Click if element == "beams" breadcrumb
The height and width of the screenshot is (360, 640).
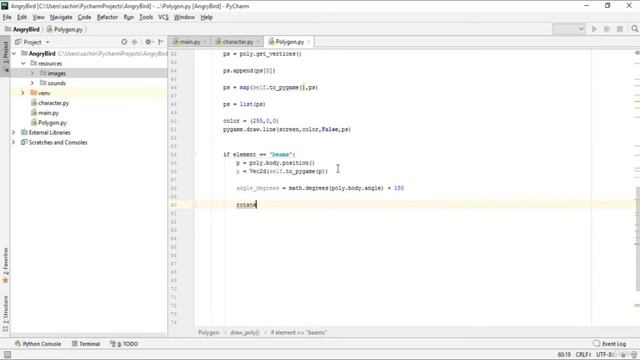298,332
